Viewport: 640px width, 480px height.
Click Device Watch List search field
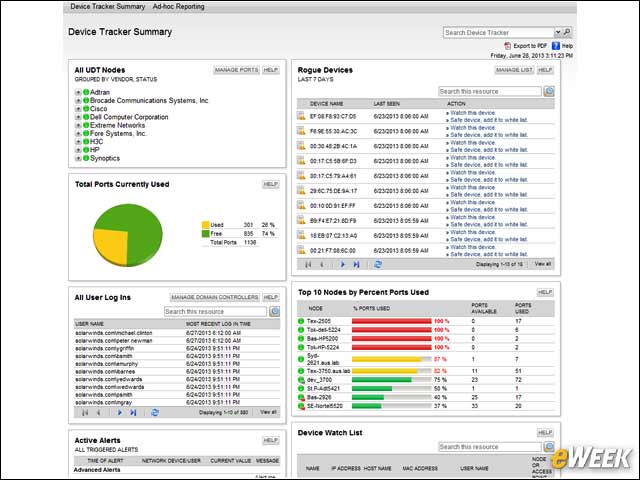click(x=490, y=447)
